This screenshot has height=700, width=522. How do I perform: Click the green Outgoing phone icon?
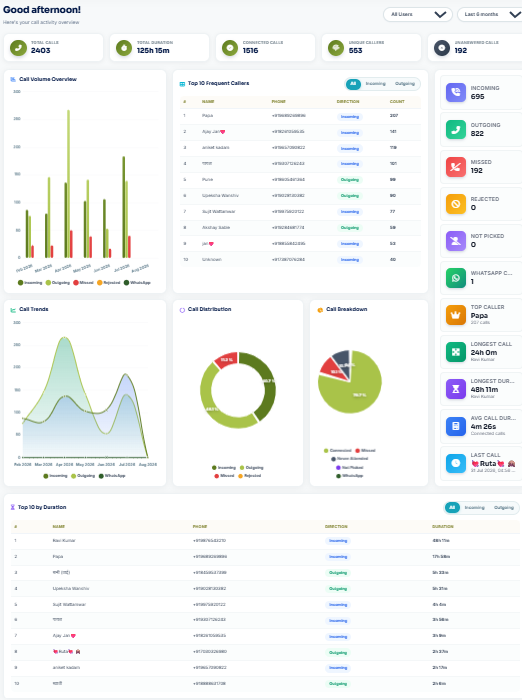point(455,129)
